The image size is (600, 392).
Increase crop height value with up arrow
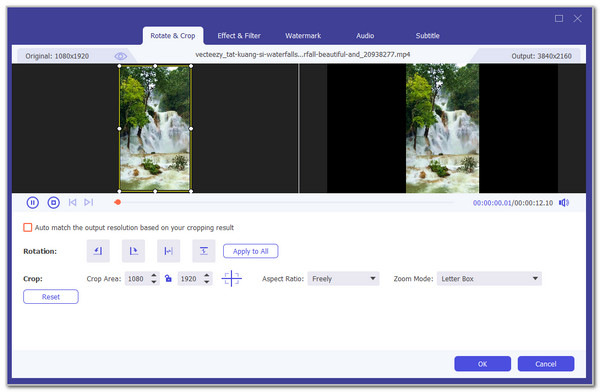[207, 275]
